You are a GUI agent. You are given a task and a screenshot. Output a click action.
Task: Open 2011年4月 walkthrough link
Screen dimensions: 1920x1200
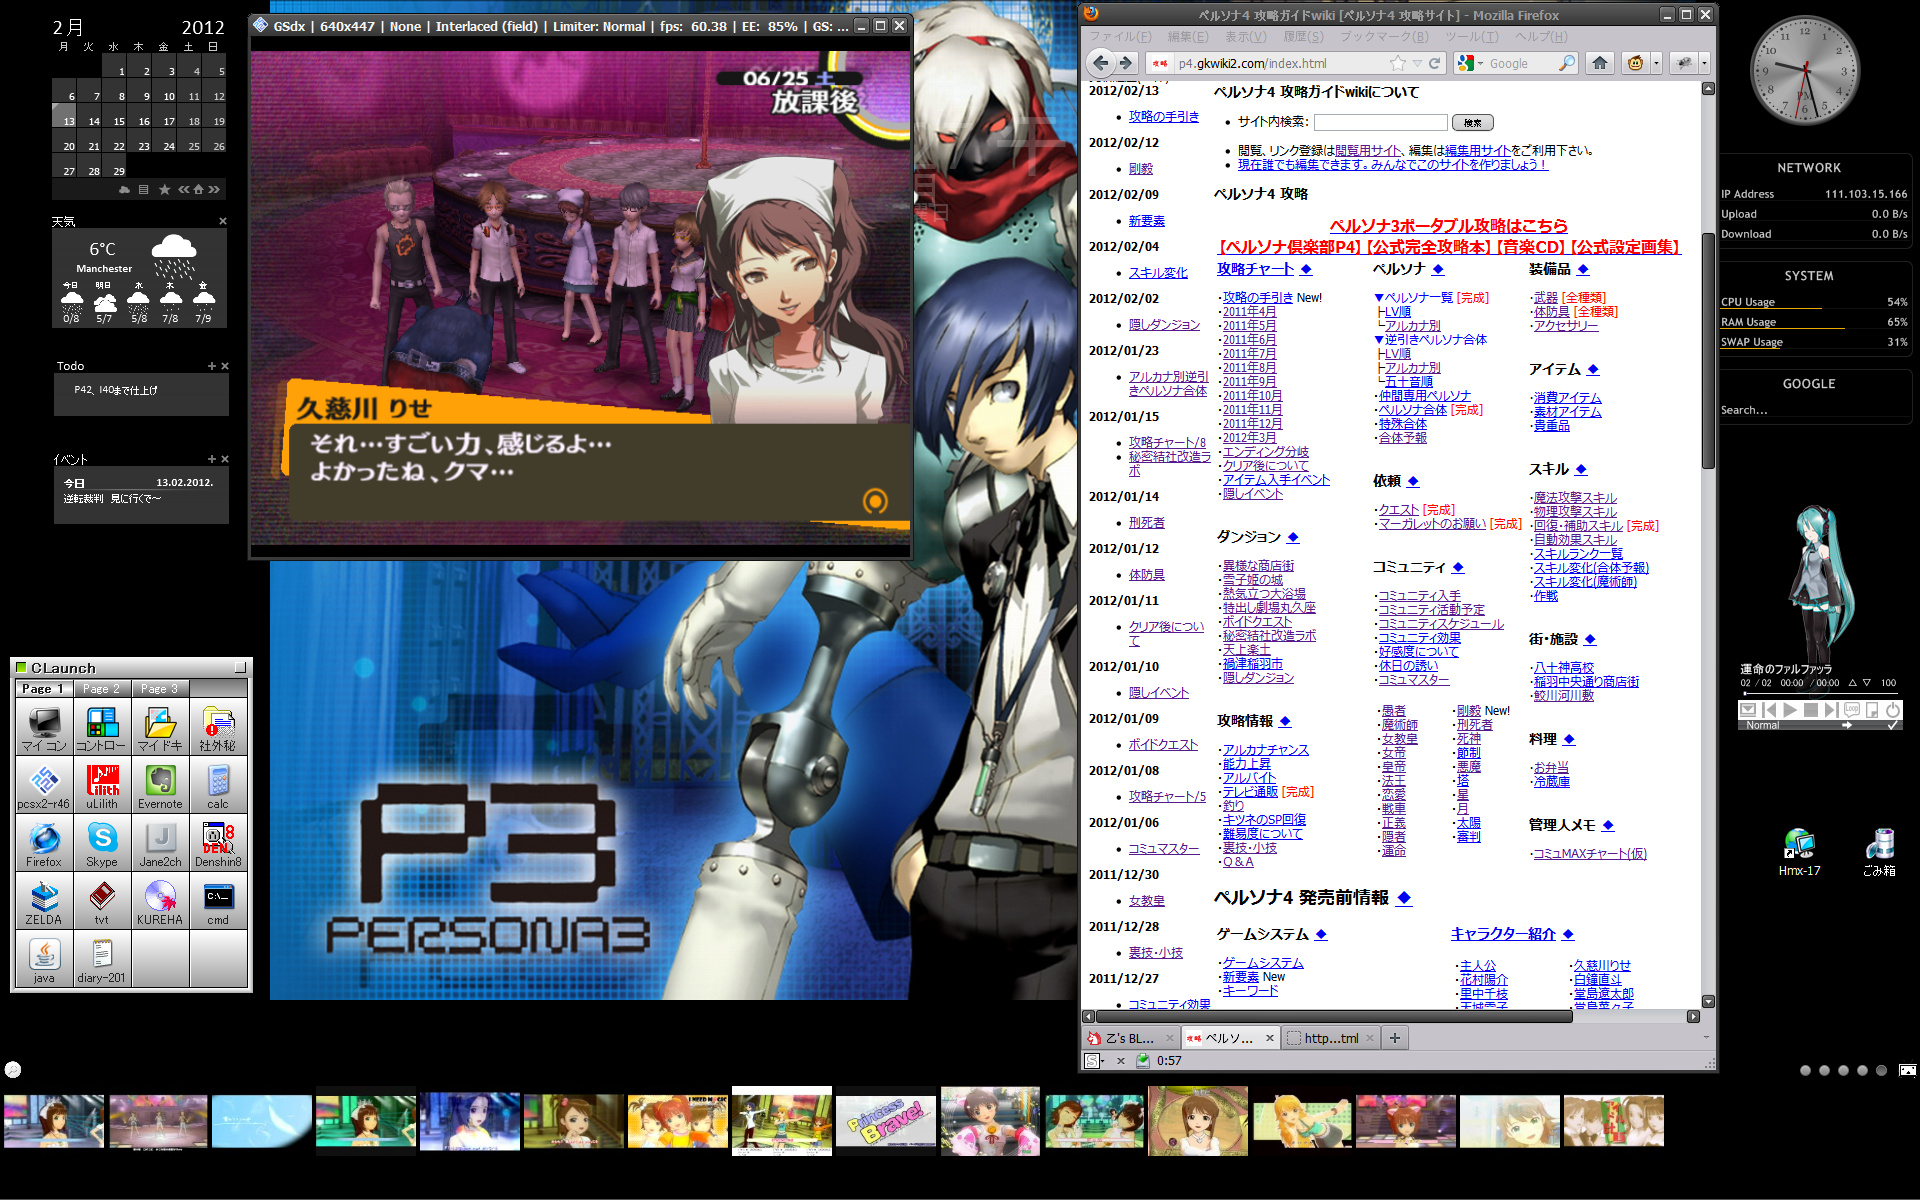[1249, 312]
